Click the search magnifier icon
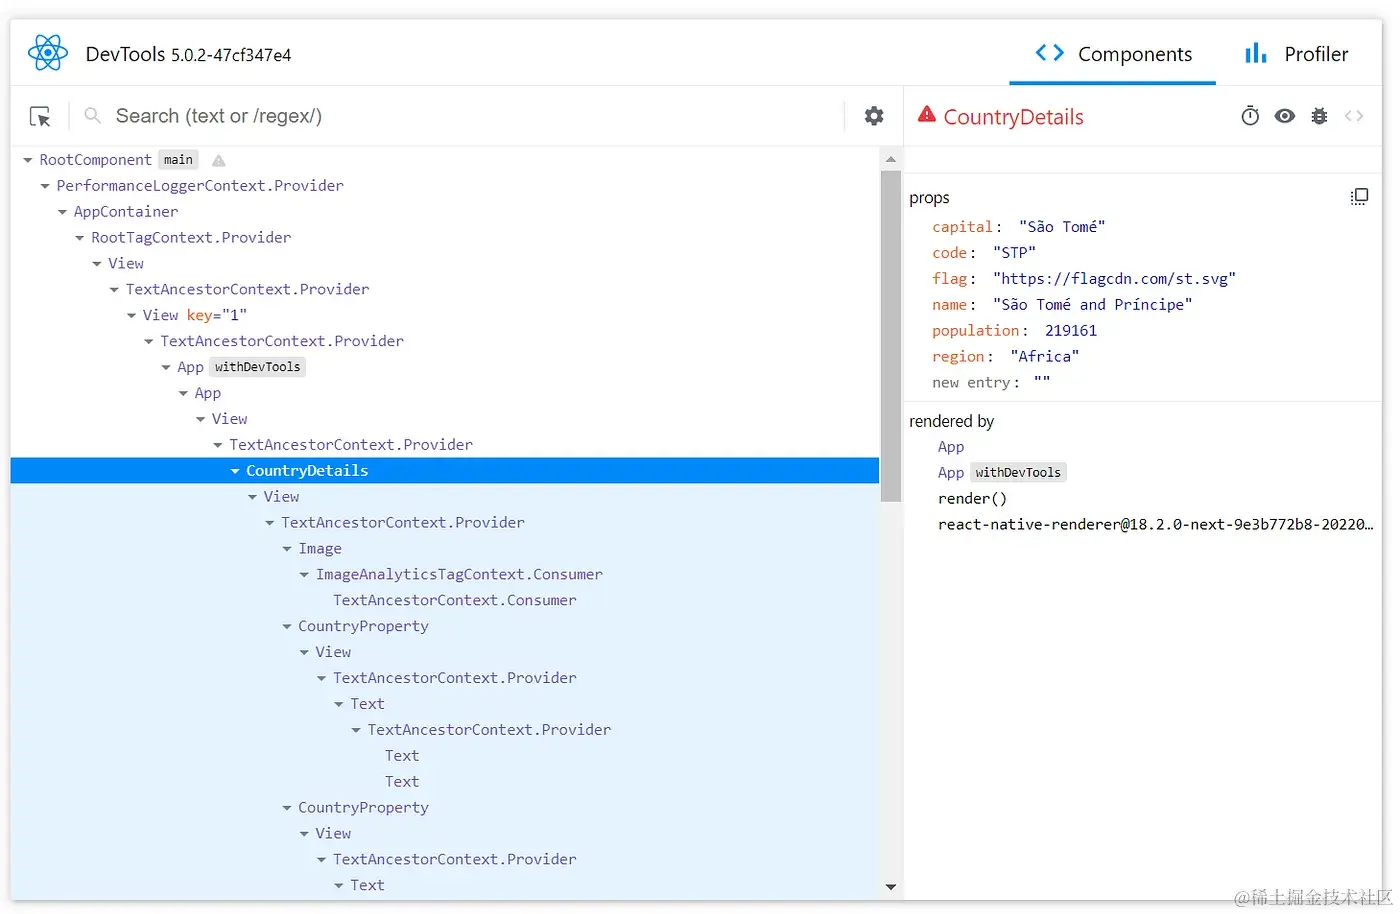 (92, 116)
